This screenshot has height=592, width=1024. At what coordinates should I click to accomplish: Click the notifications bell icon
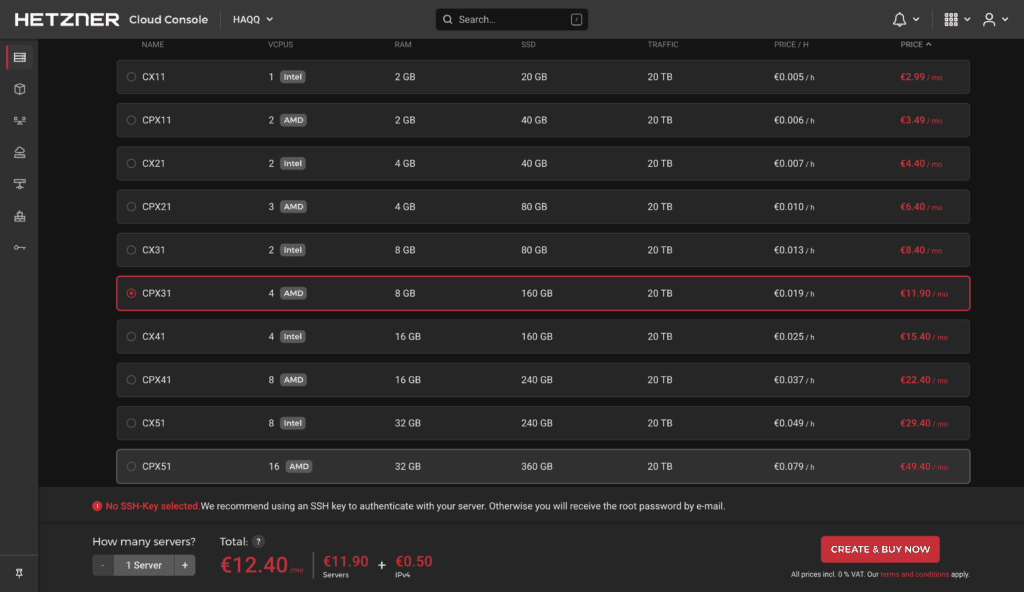point(899,19)
